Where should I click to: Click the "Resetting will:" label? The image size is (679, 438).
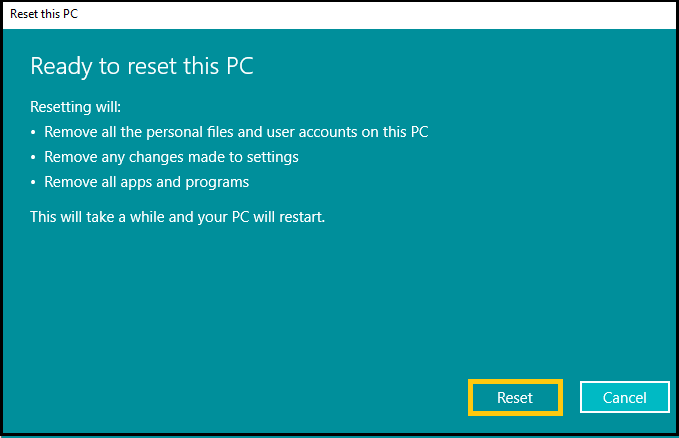(x=75, y=106)
